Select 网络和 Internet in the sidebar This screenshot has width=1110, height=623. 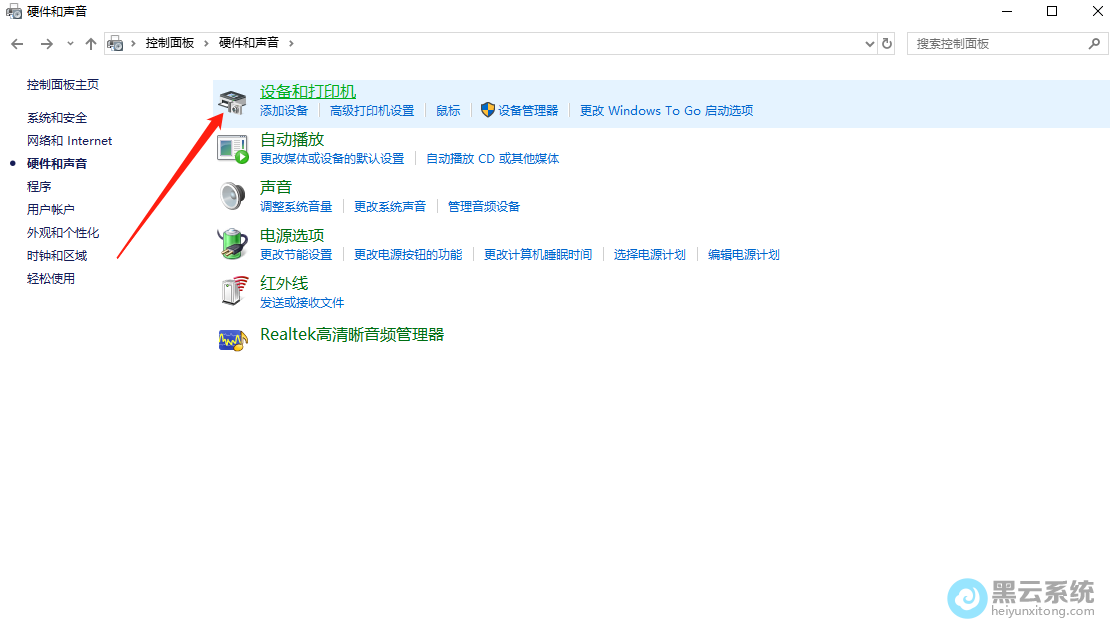pos(69,141)
